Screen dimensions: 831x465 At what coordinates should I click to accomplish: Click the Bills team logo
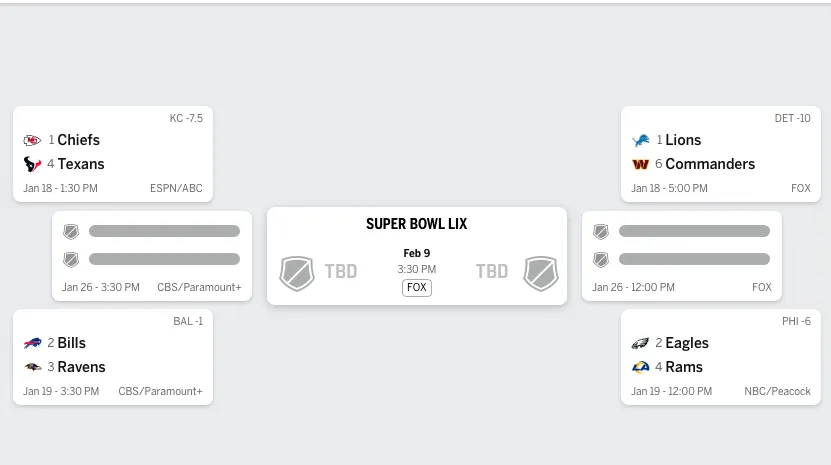click(x=33, y=344)
